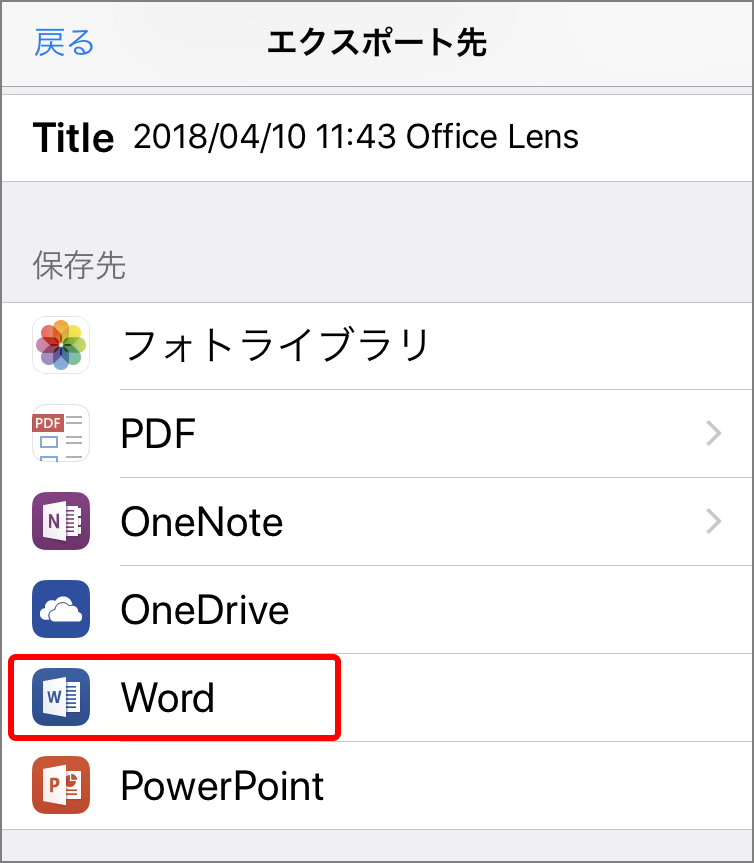Tap the bold Title label
The height and width of the screenshot is (863, 754).
[x=73, y=138]
